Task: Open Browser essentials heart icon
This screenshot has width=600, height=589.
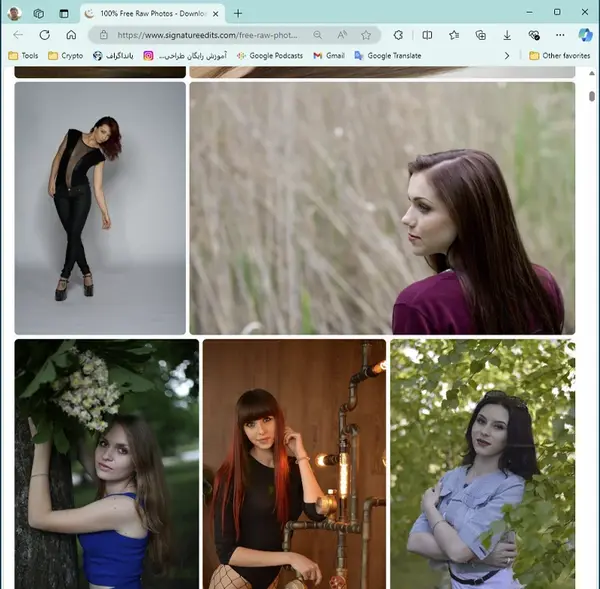Action: [x=534, y=35]
